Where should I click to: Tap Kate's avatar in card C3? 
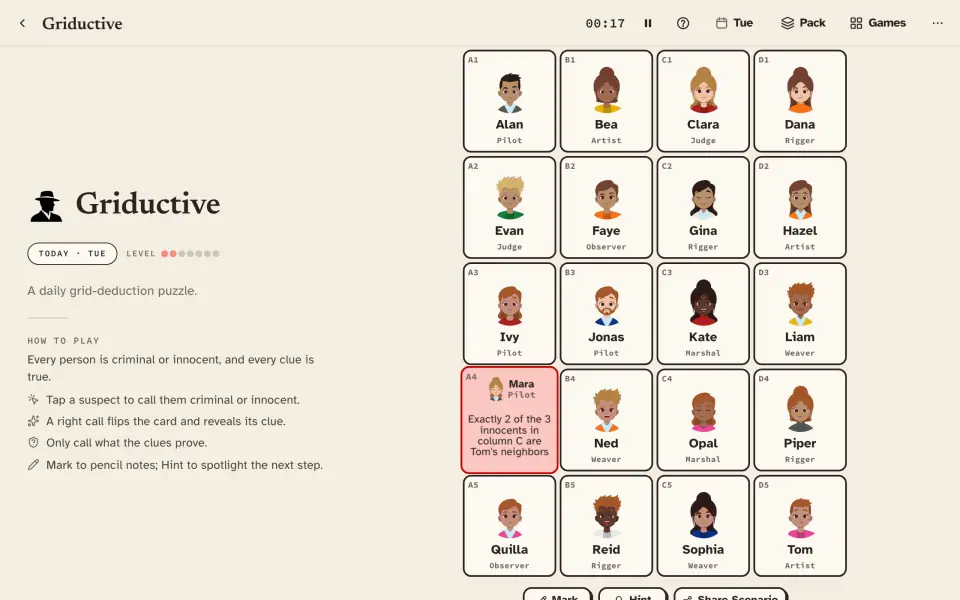703,302
